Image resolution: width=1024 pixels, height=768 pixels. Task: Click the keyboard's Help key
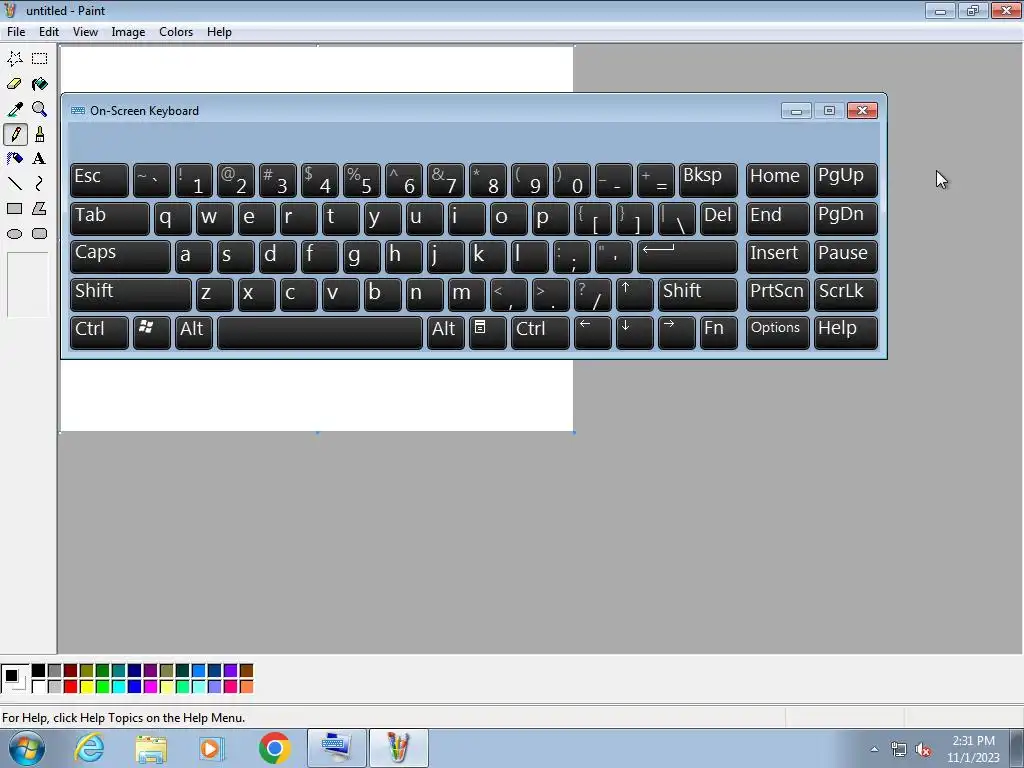(x=846, y=332)
